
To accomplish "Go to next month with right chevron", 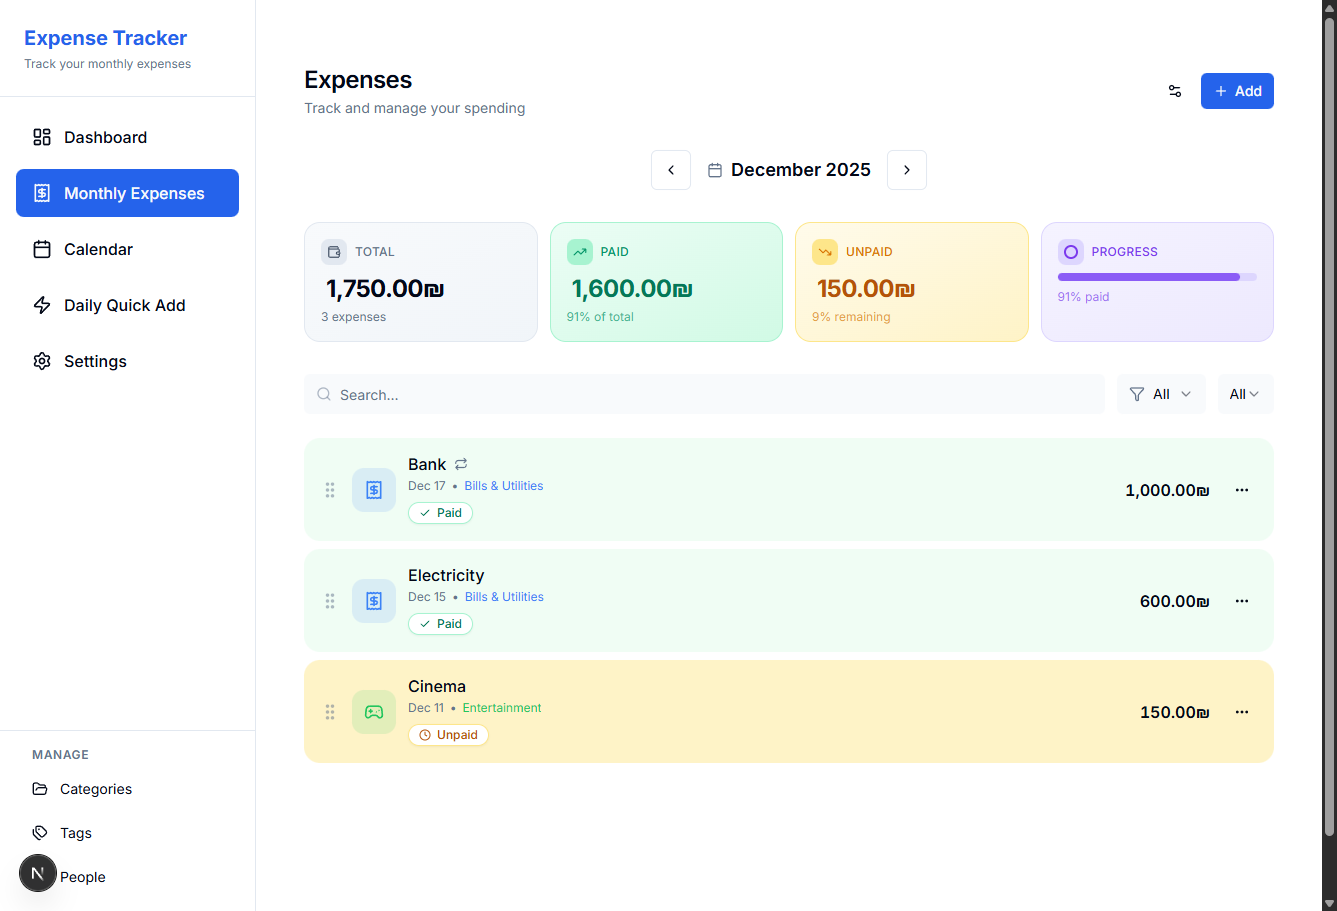I will click(907, 170).
